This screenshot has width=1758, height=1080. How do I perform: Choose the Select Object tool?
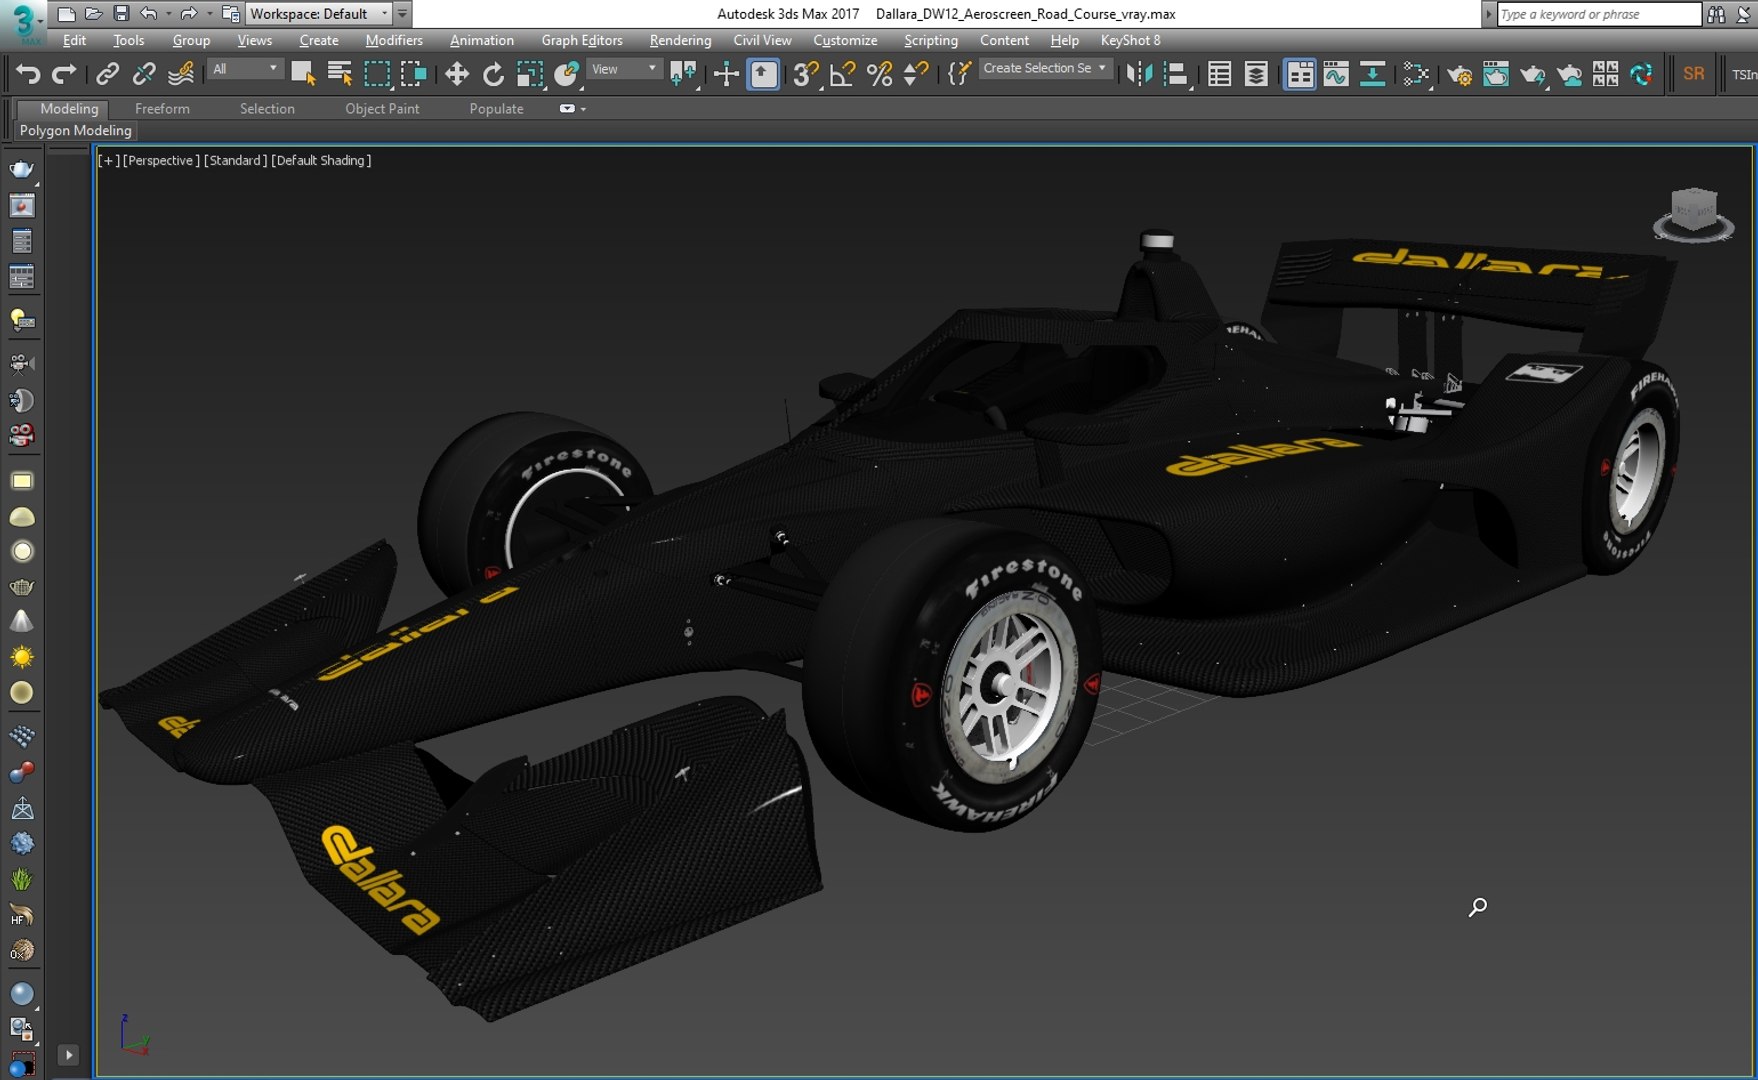point(303,74)
